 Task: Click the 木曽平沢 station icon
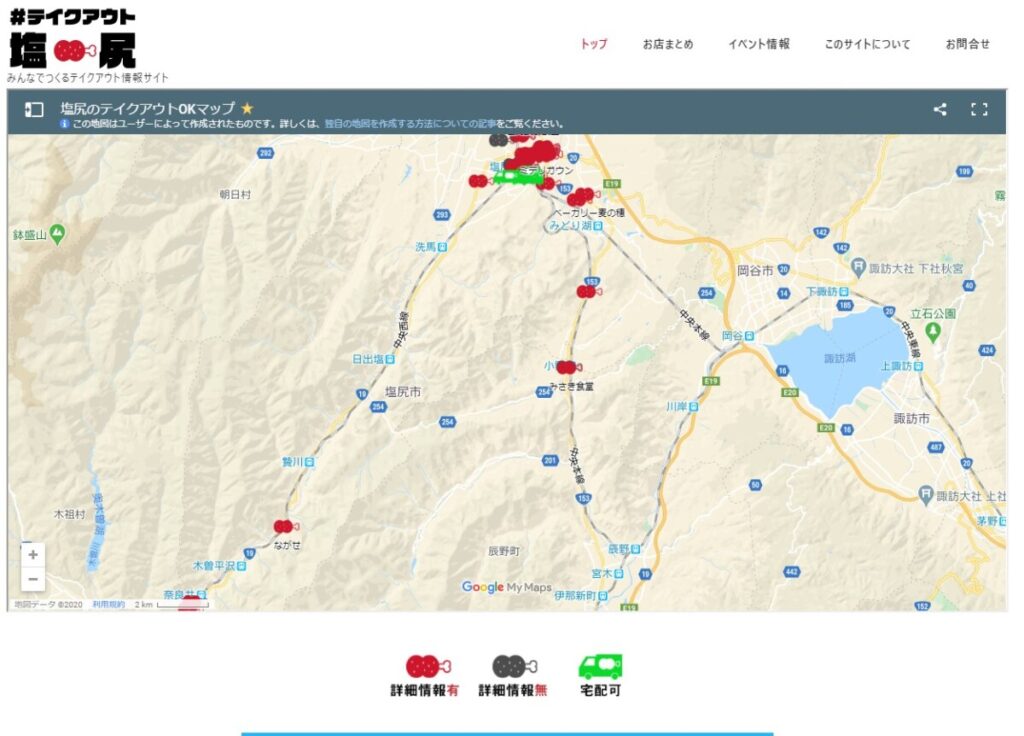(241, 566)
